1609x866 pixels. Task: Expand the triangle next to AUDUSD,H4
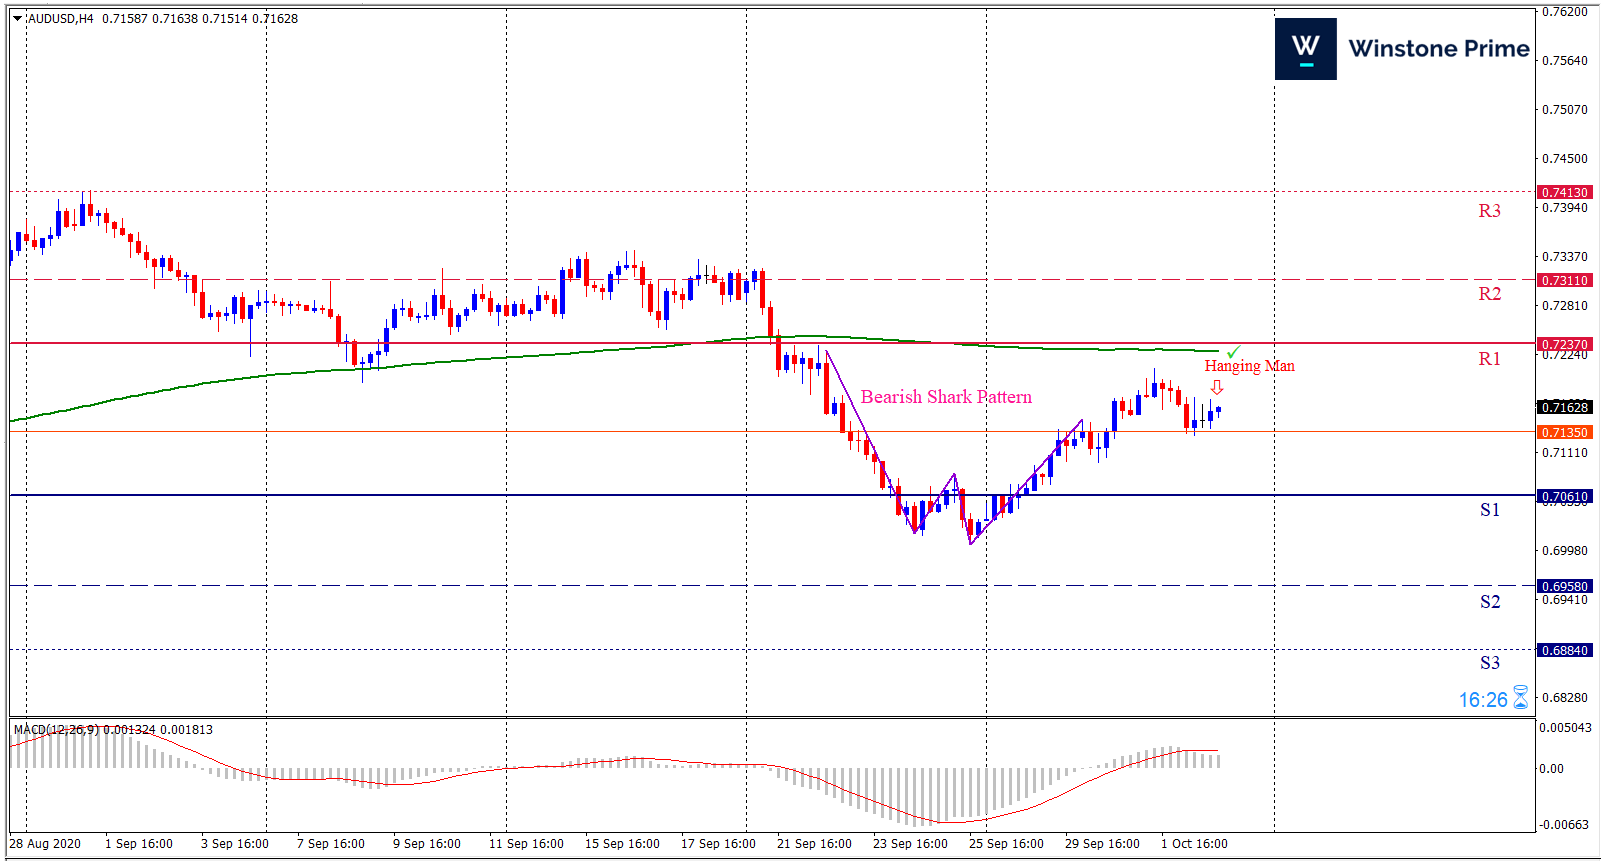click(17, 18)
